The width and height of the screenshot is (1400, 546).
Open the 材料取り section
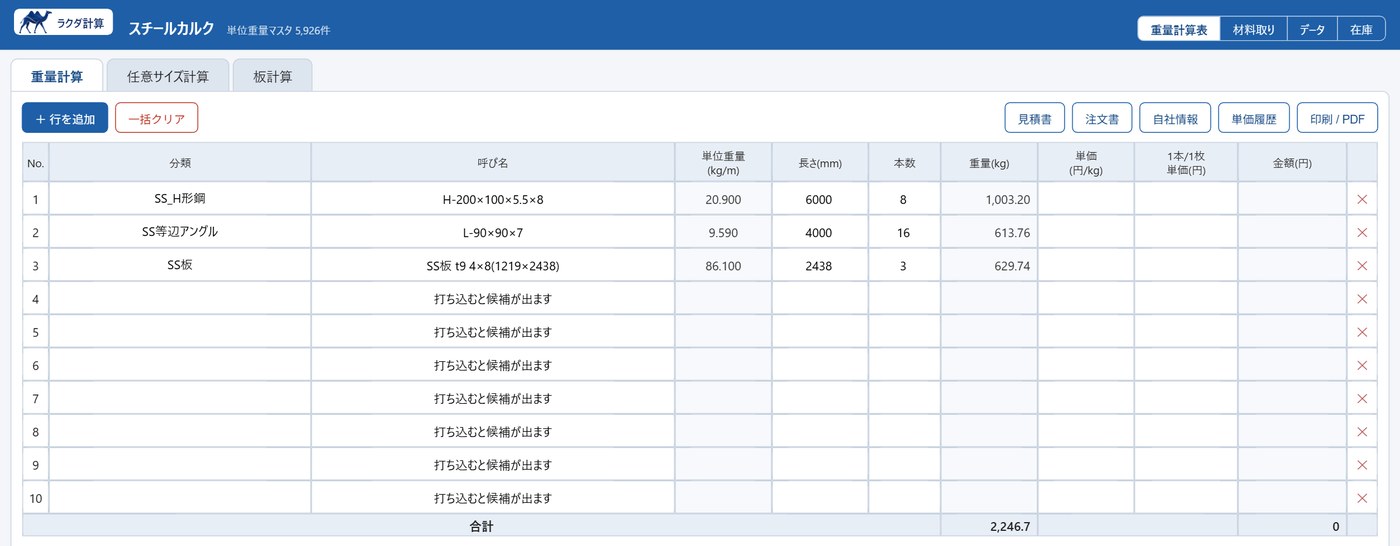pos(1253,29)
